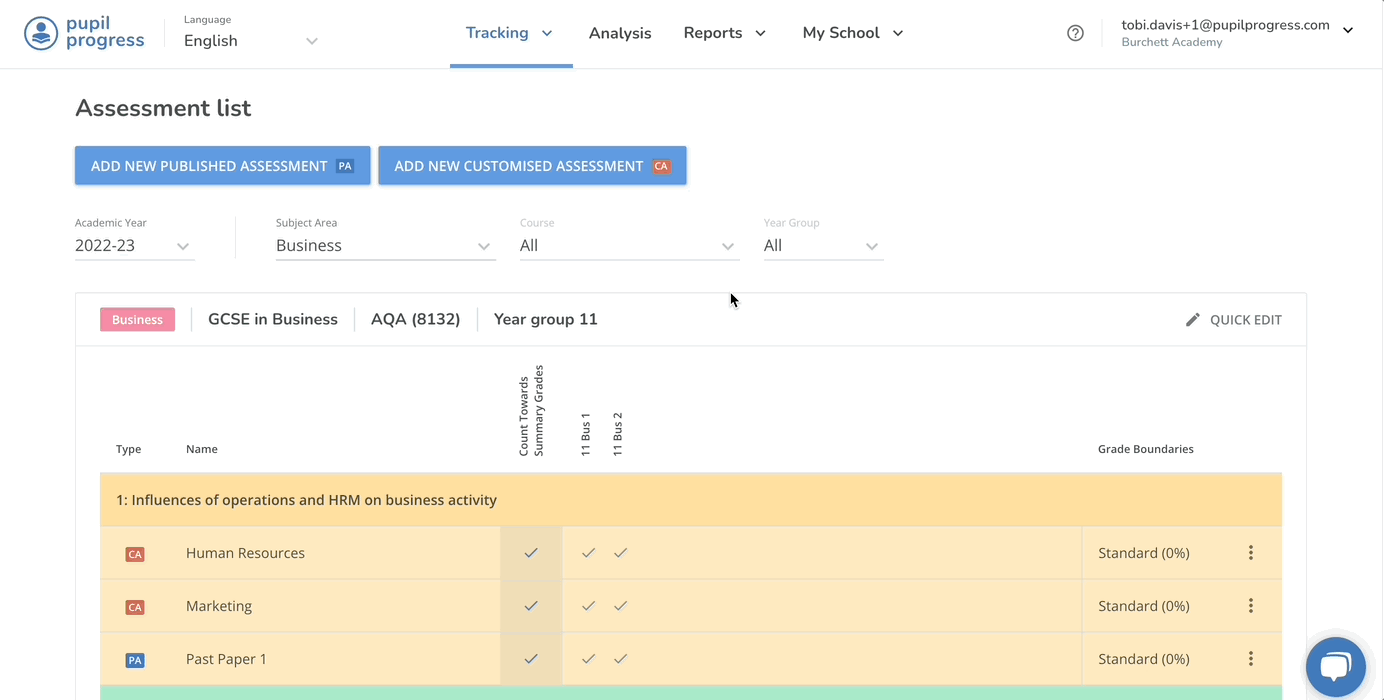Open the Reports menu
The height and width of the screenshot is (700, 1384).
724,33
